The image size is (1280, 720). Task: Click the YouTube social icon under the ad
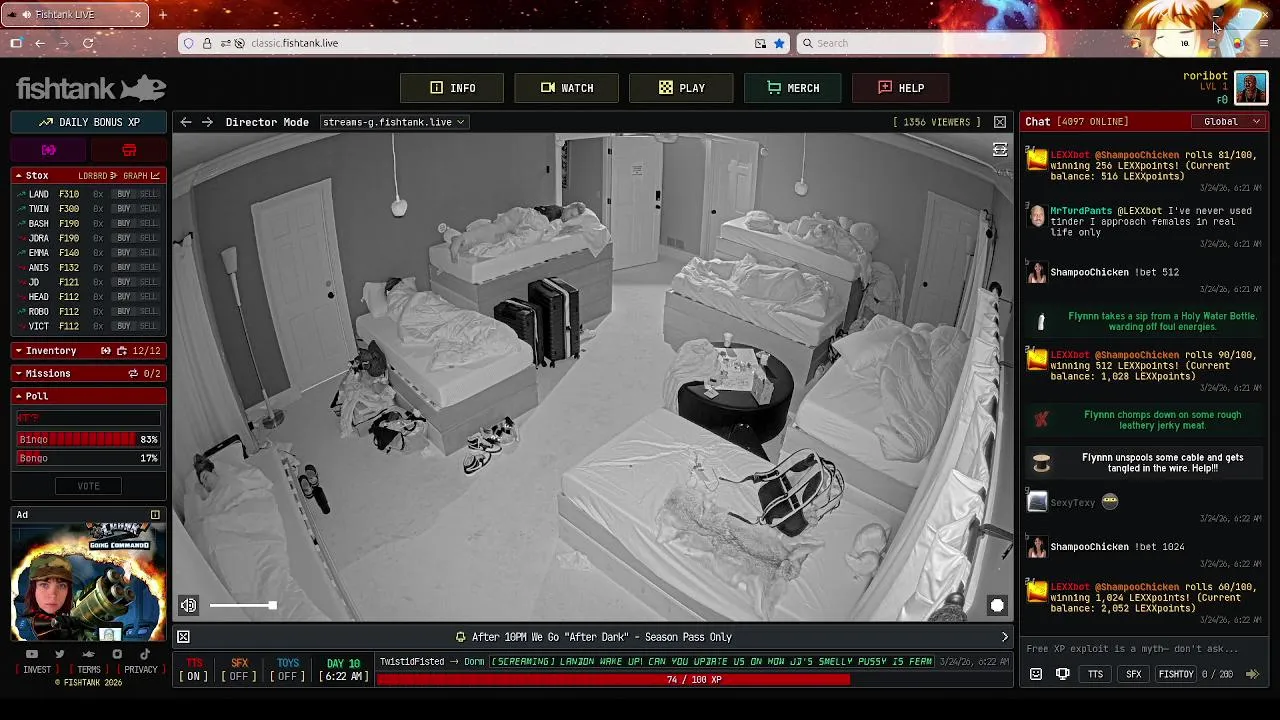click(x=31, y=654)
